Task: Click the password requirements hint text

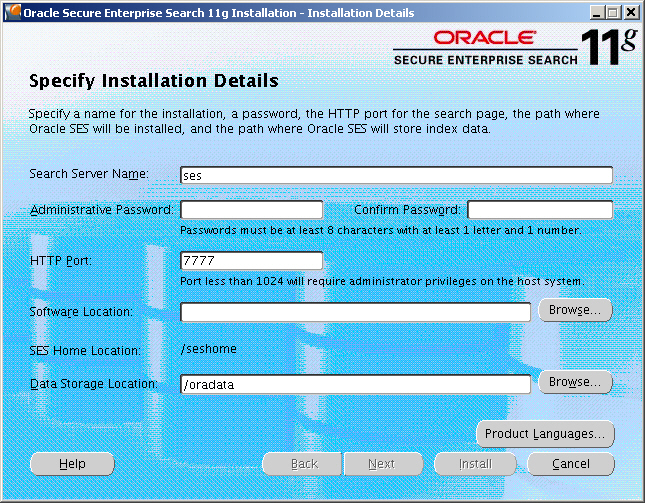Action: 381,230
